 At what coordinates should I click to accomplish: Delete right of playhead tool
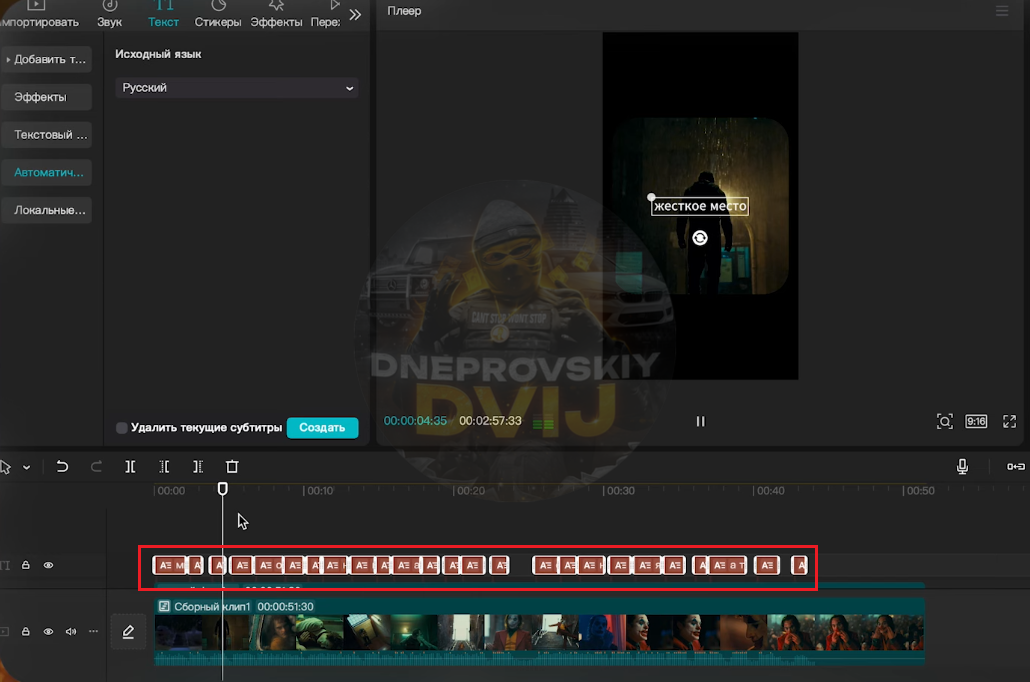[x=198, y=466]
